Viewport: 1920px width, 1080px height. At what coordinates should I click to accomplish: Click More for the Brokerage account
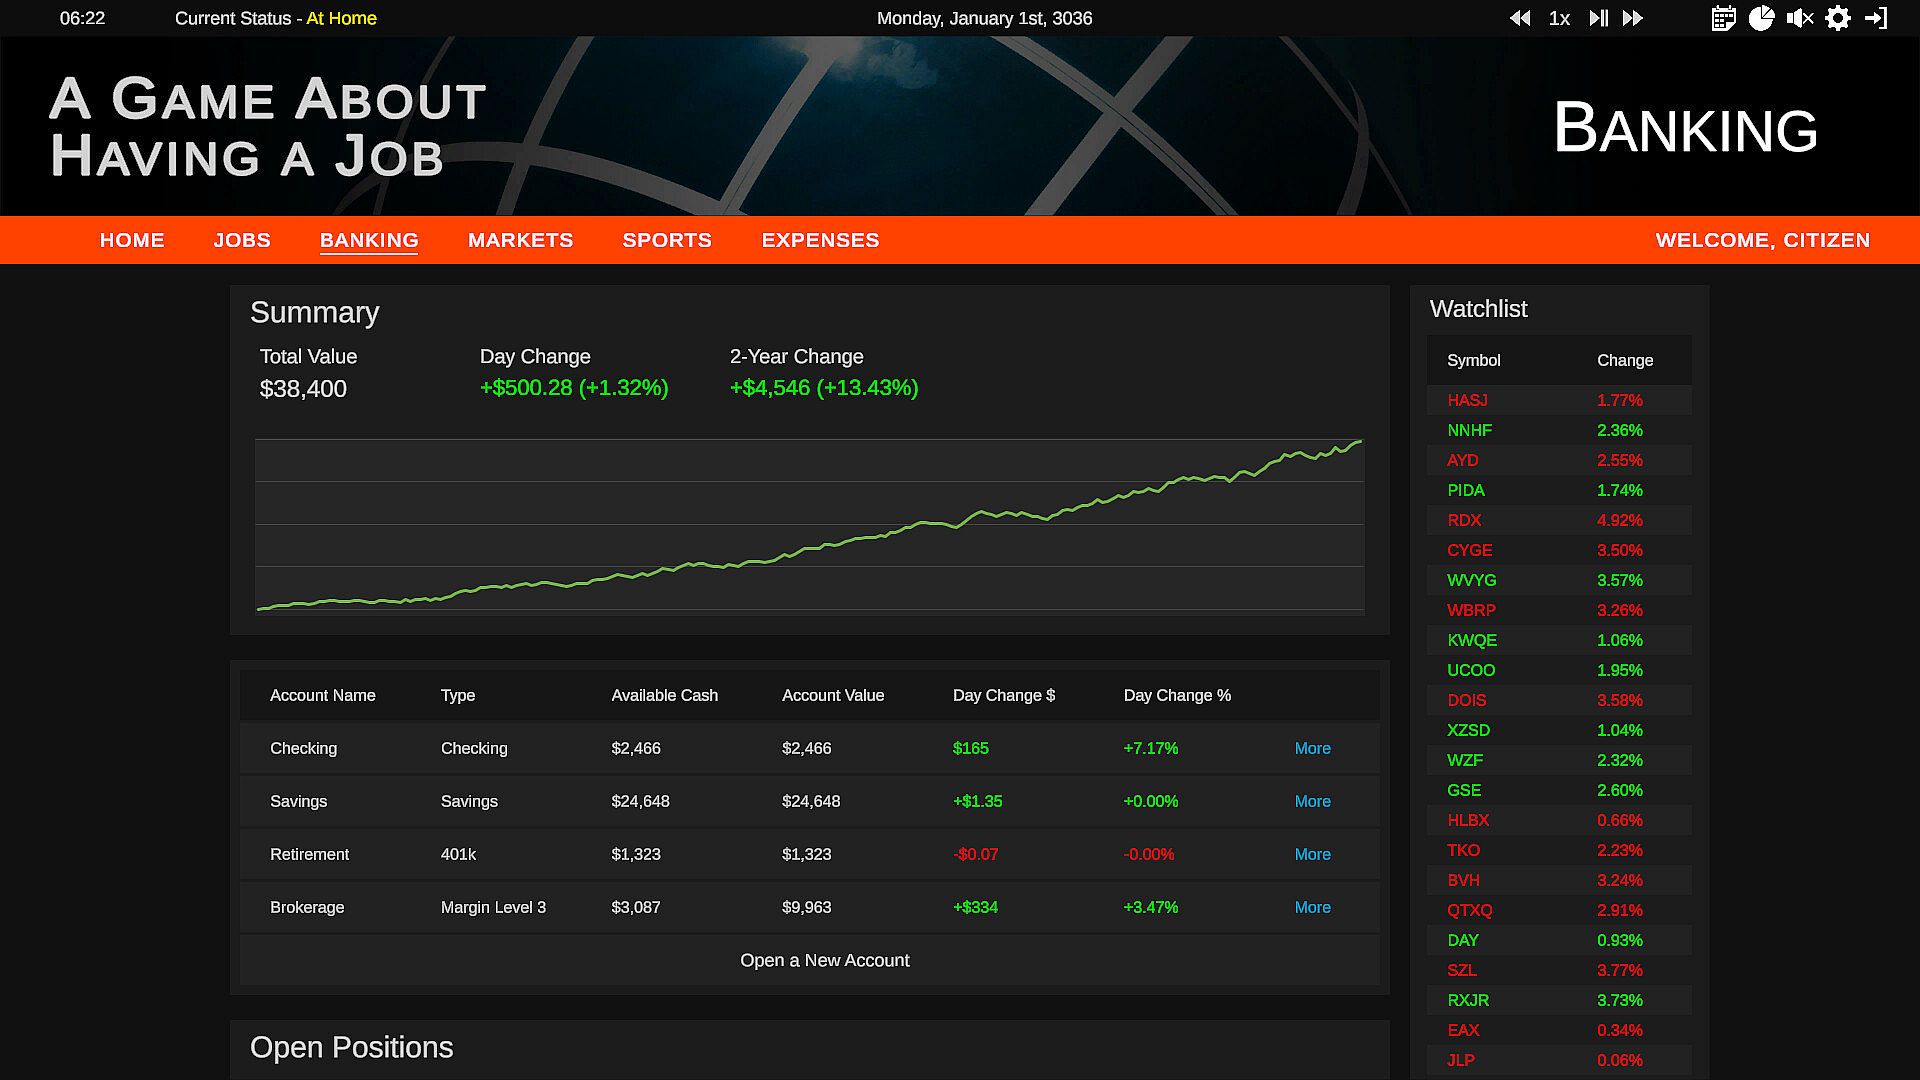tap(1312, 907)
